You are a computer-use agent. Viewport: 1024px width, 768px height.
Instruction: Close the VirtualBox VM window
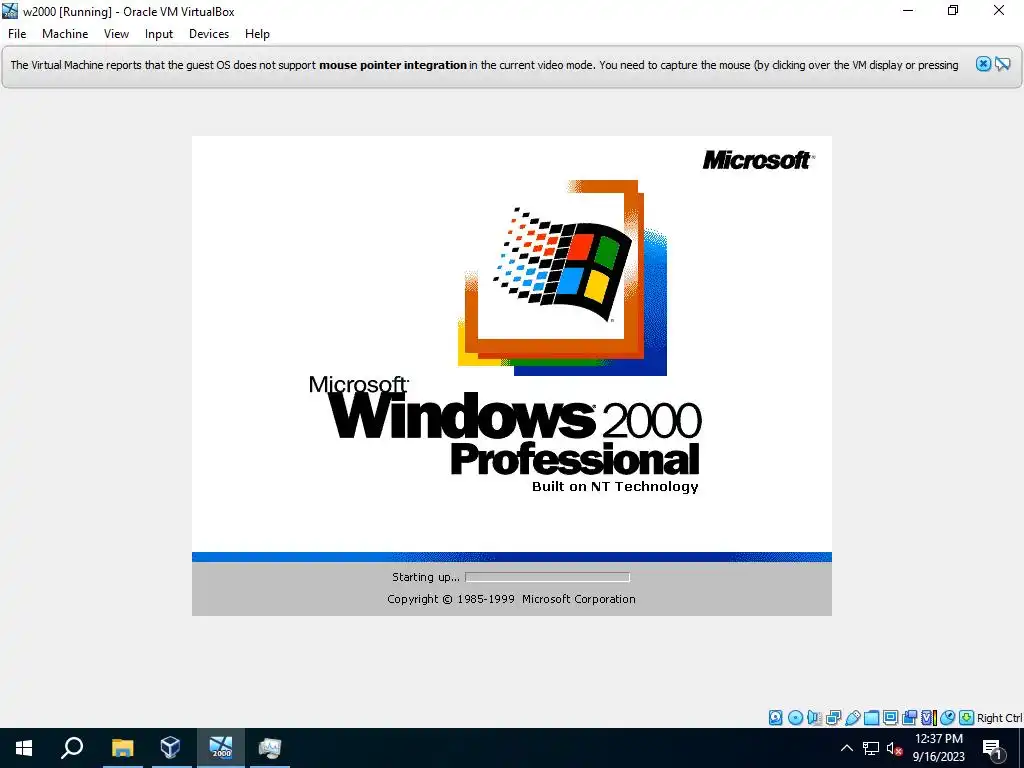click(x=999, y=10)
